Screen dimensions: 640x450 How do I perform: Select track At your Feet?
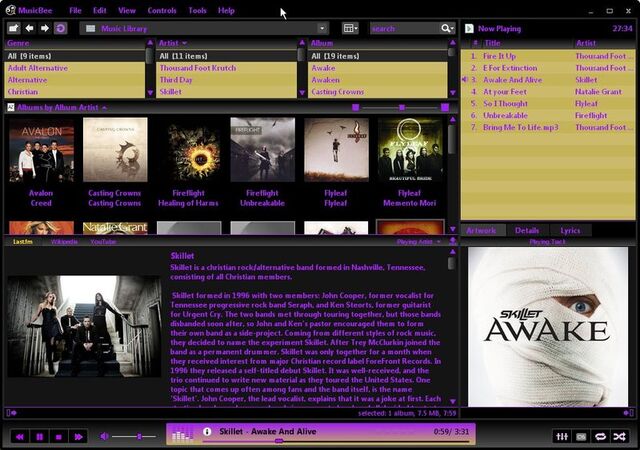pos(548,92)
